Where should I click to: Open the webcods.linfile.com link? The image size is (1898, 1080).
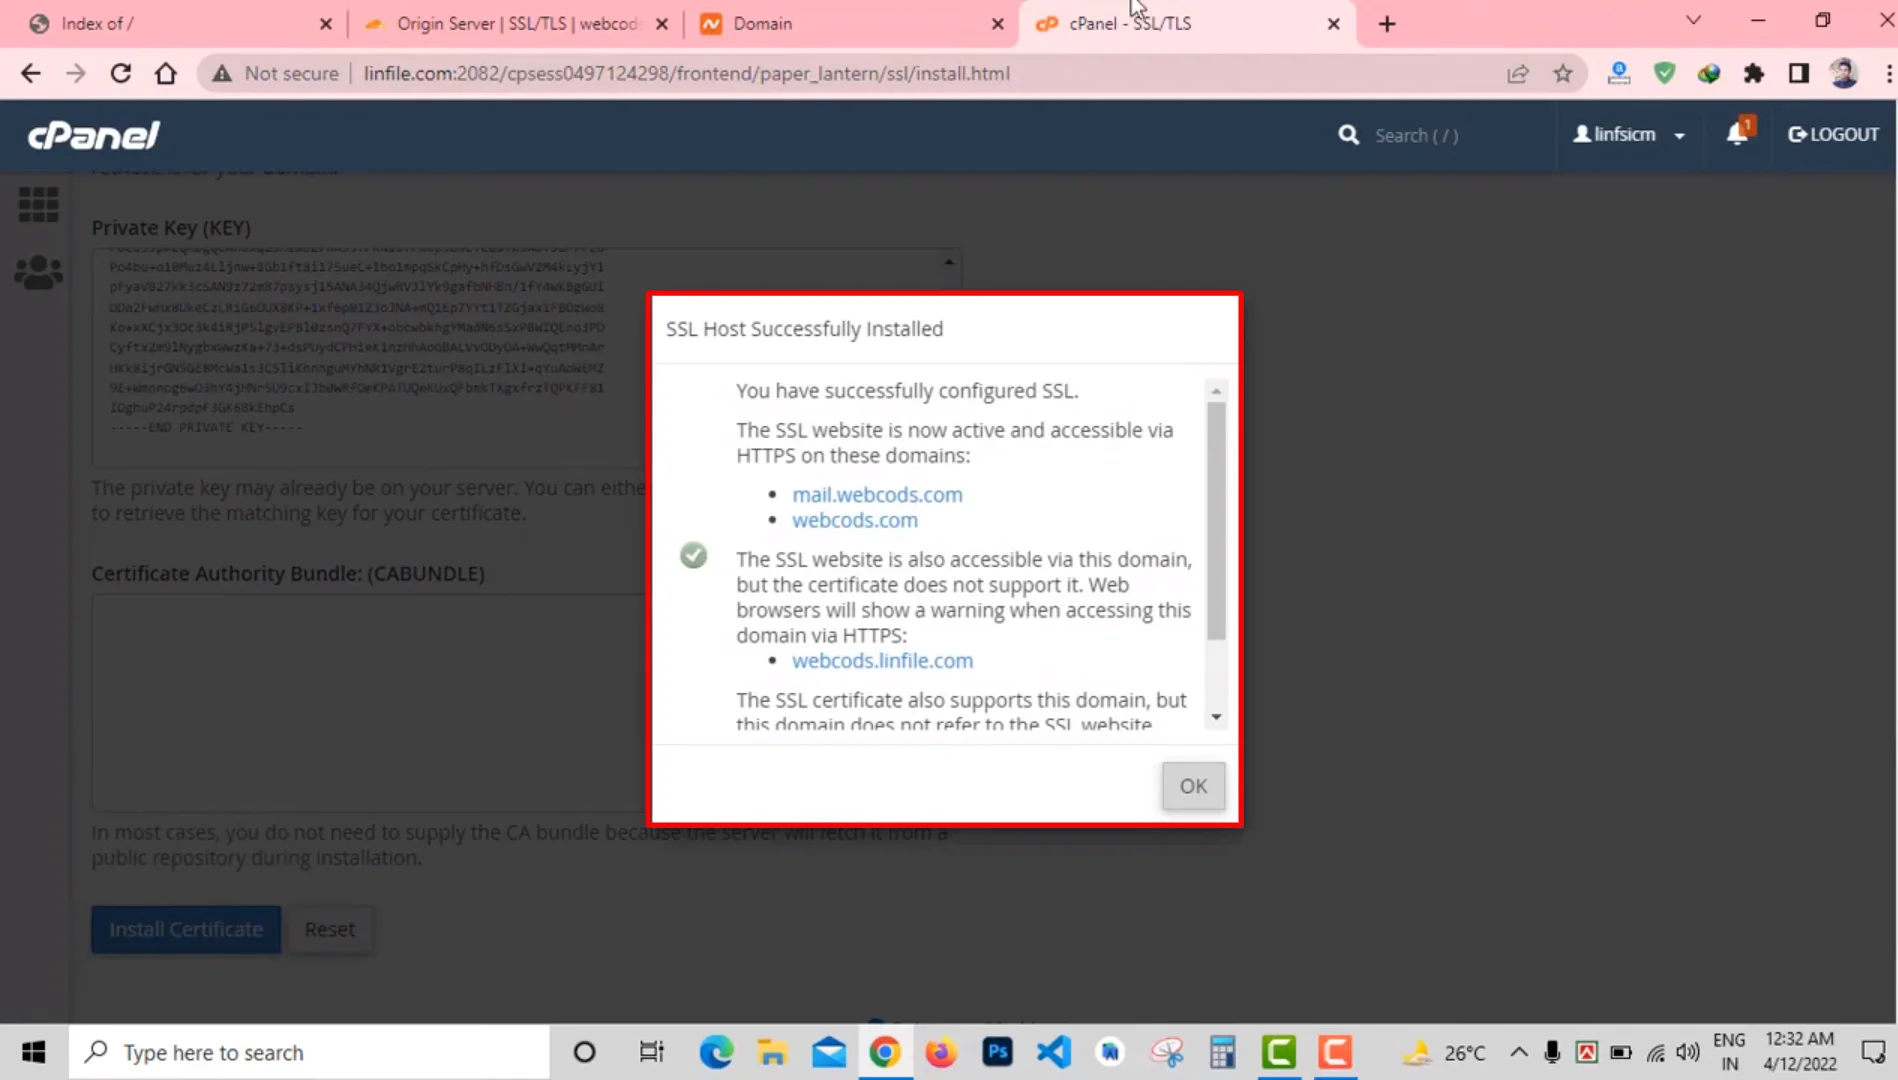[882, 661]
